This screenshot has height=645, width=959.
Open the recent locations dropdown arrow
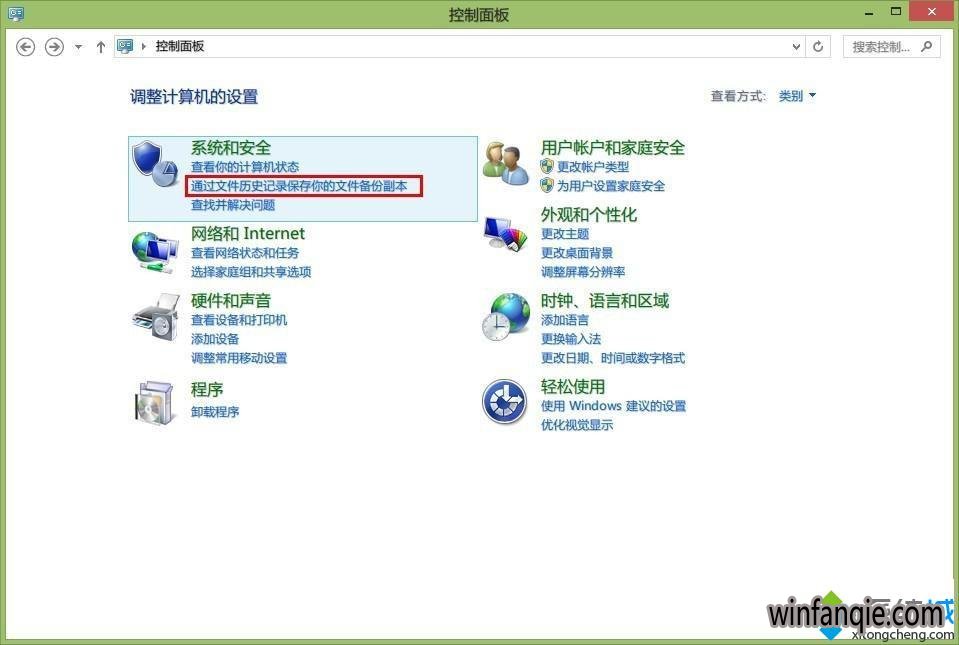(78, 46)
